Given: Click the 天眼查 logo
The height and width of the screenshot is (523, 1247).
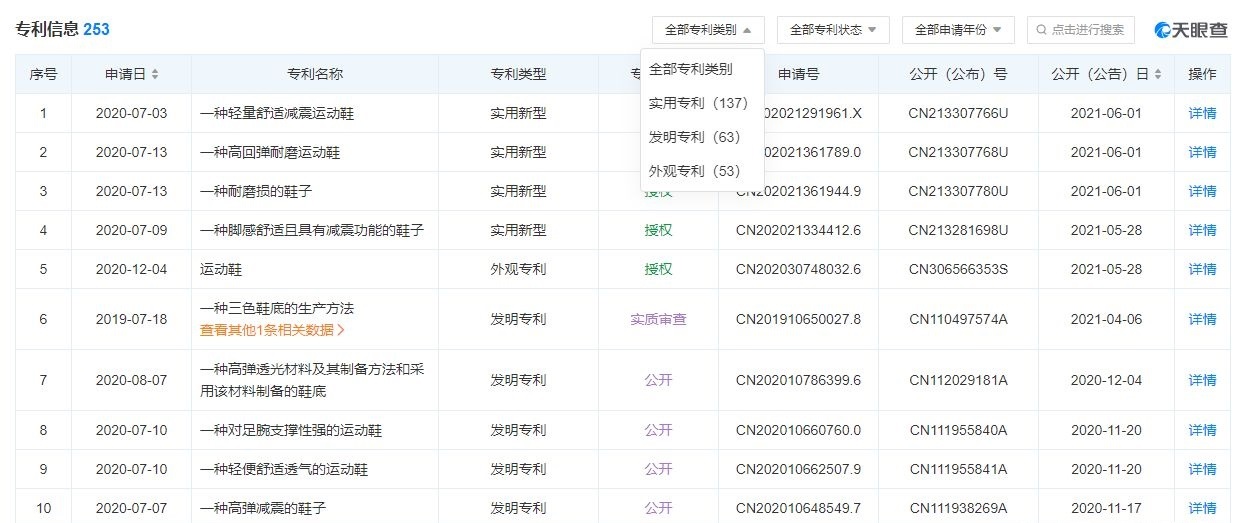Looking at the screenshot, I should tap(1191, 30).
